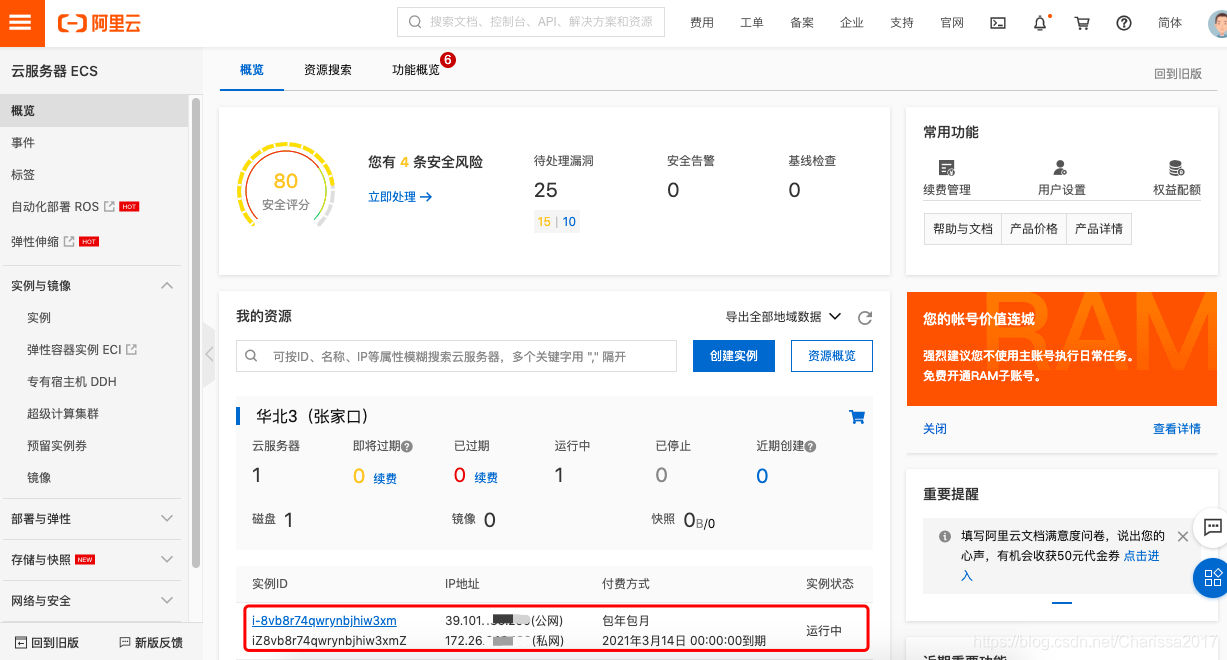This screenshot has width=1227, height=660.
Task: Refresh my resources list
Action: click(x=865, y=318)
